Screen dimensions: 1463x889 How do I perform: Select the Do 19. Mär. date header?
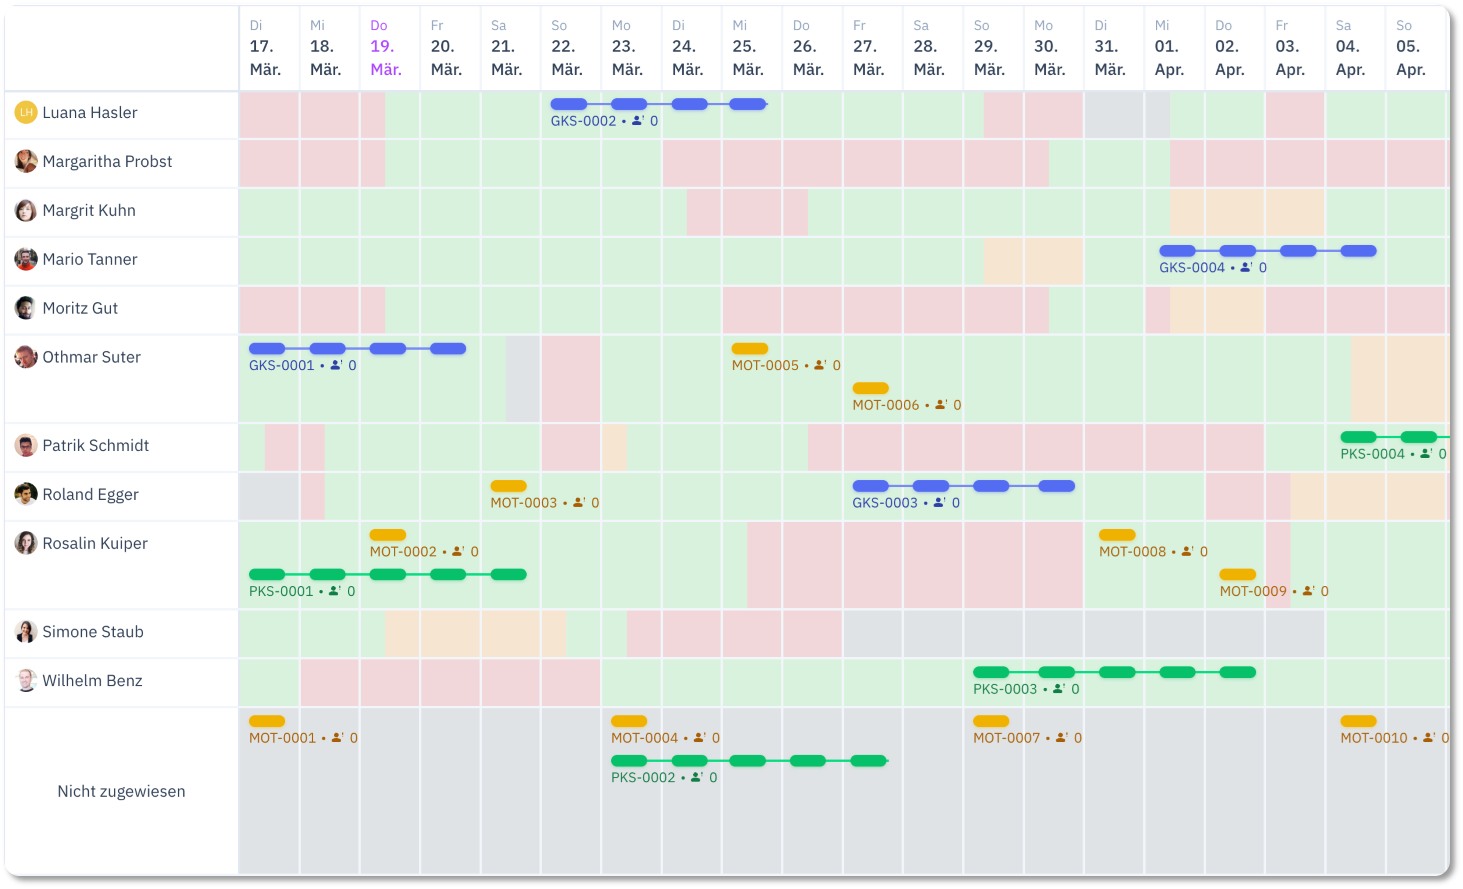pos(386,48)
